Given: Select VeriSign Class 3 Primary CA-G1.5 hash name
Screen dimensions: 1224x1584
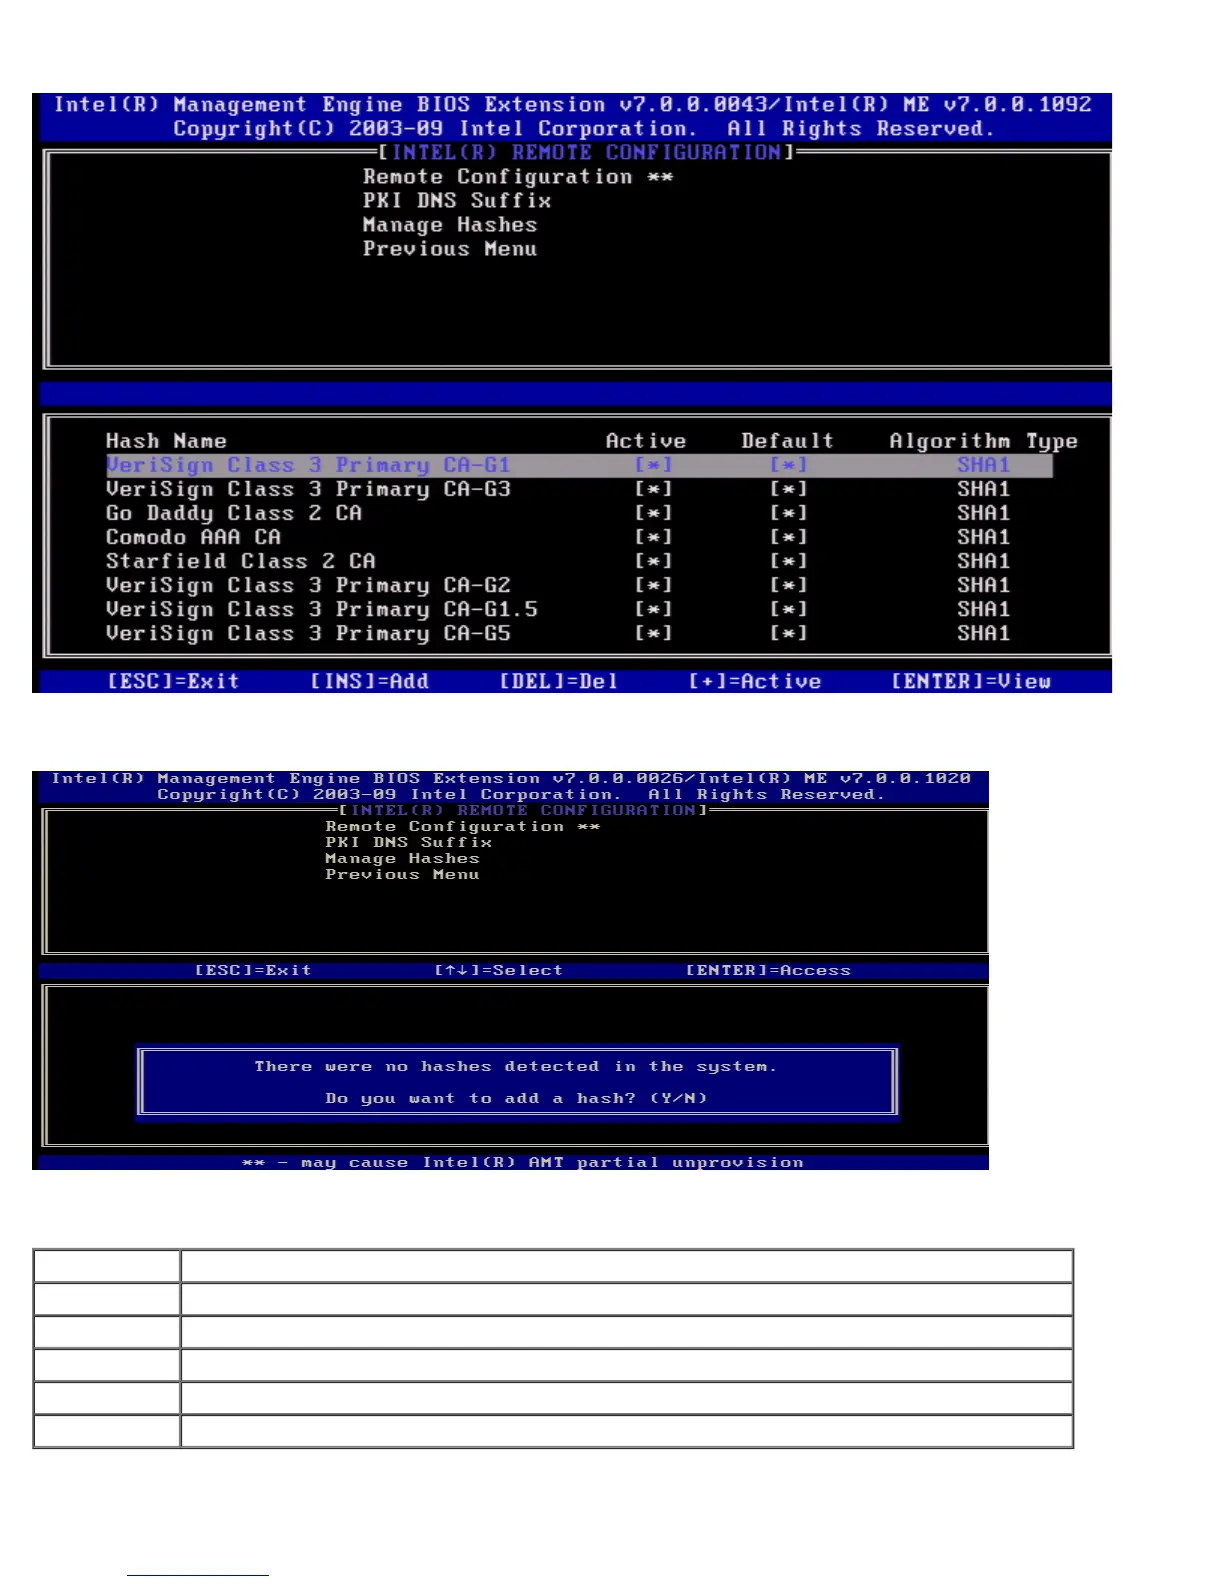Looking at the screenshot, I should pos(322,609).
